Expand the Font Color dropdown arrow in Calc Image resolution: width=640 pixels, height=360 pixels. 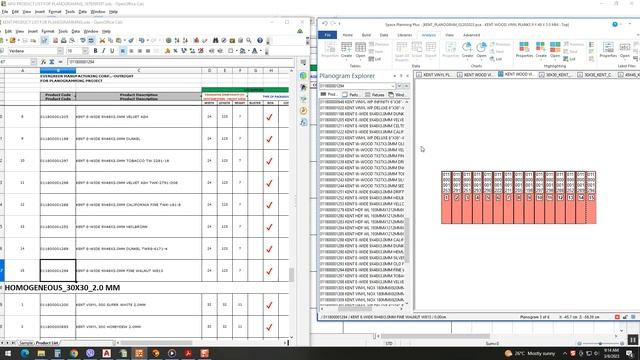[x=260, y=51]
